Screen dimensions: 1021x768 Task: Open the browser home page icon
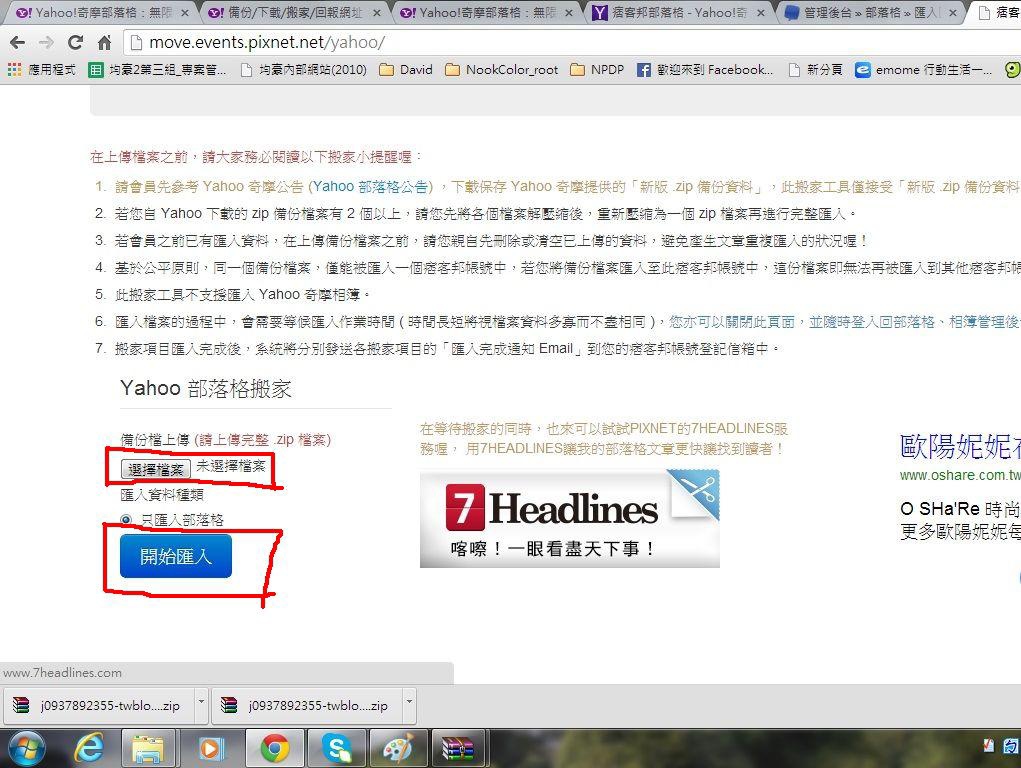[x=104, y=43]
